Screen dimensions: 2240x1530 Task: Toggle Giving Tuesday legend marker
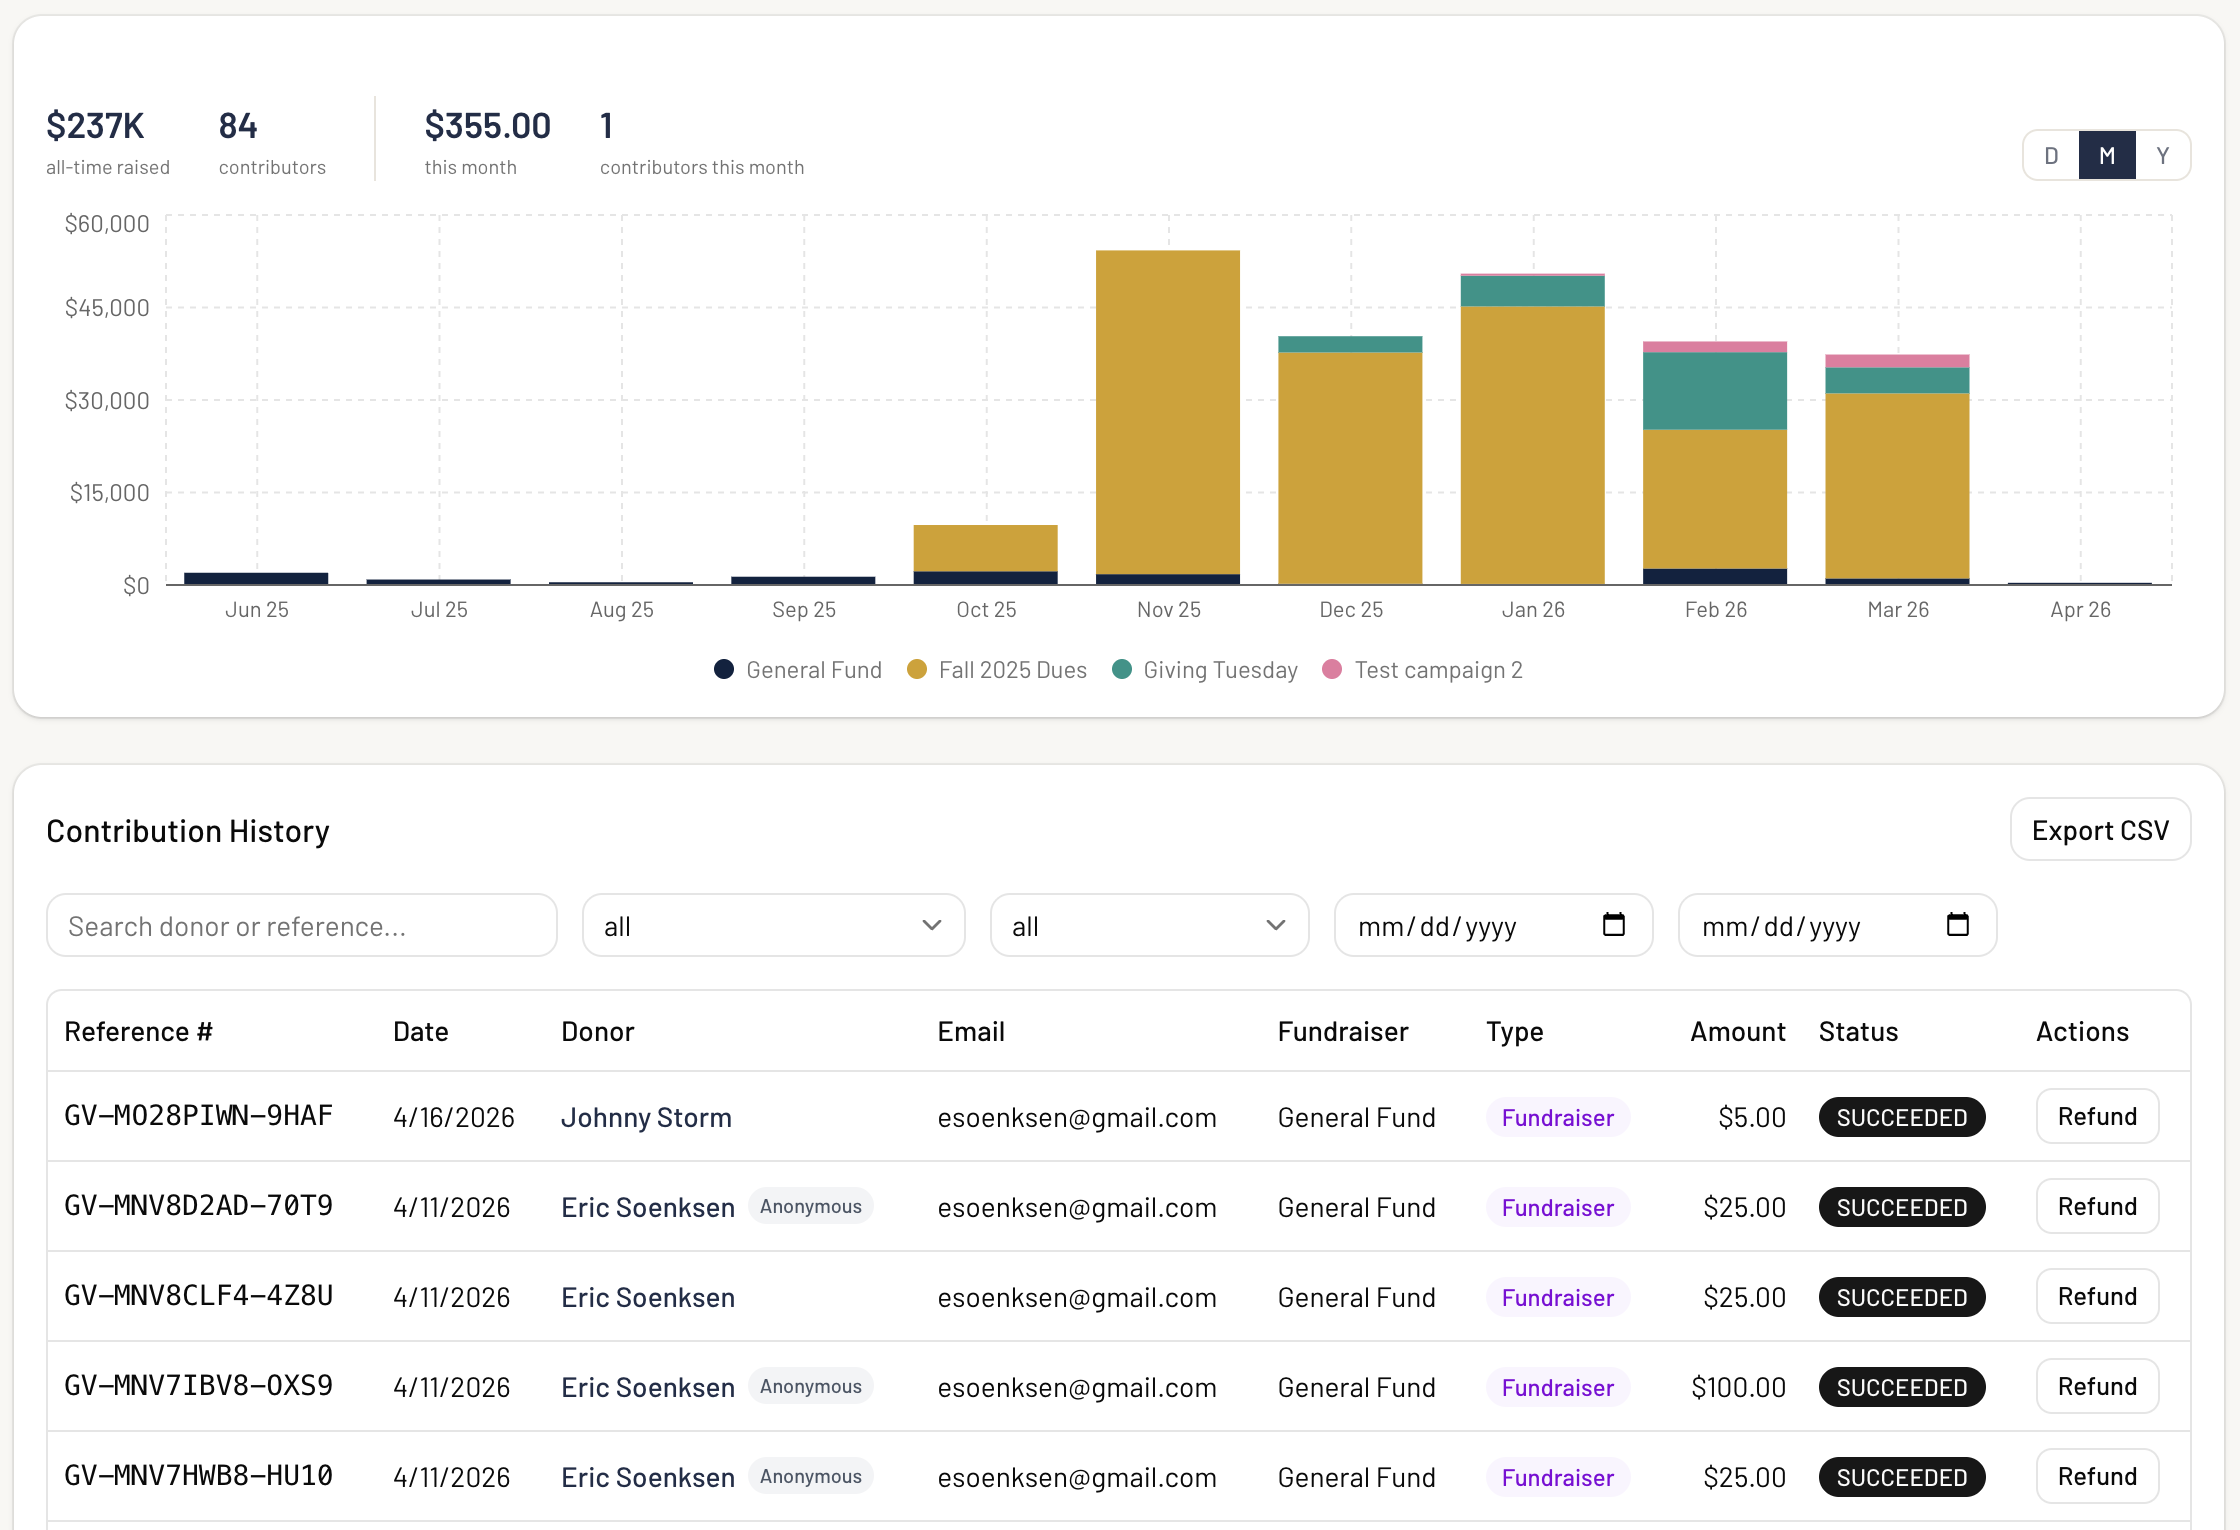point(1122,670)
